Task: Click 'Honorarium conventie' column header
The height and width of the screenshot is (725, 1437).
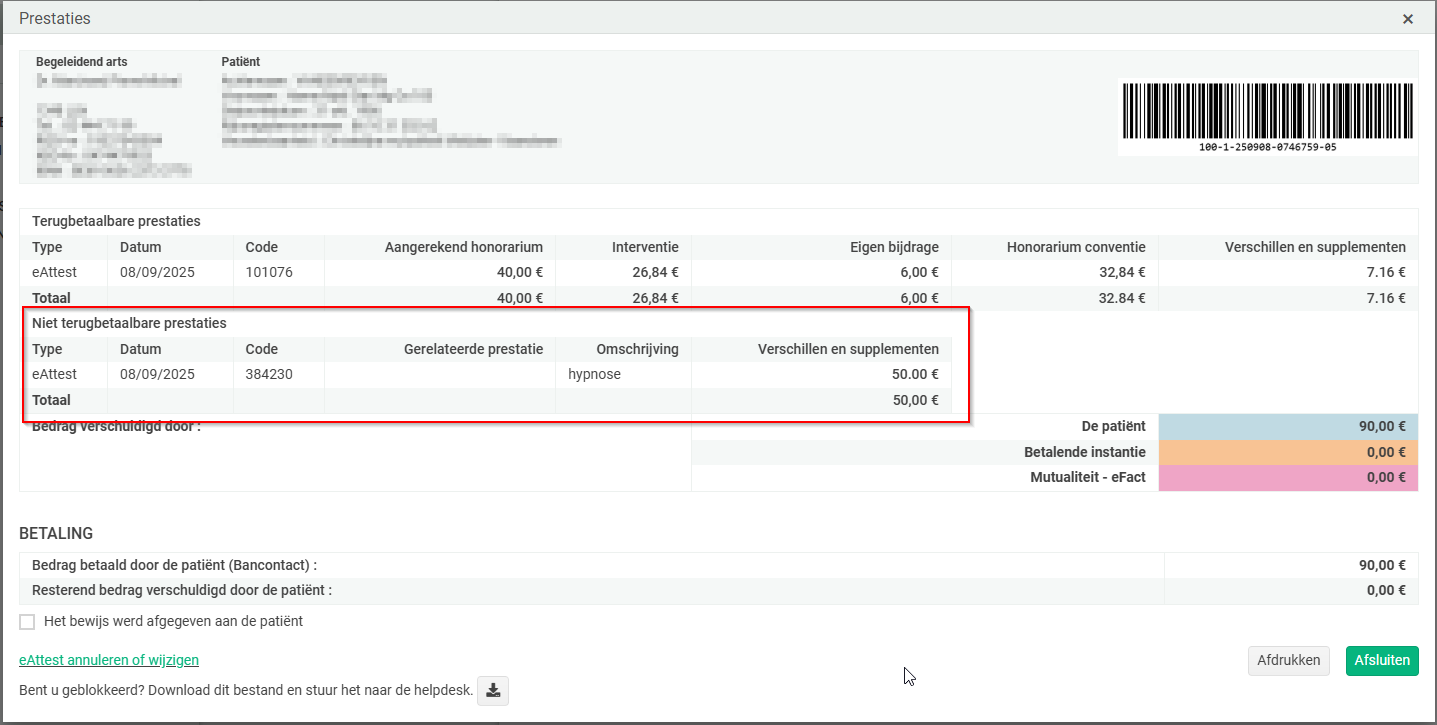Action: (x=1076, y=247)
